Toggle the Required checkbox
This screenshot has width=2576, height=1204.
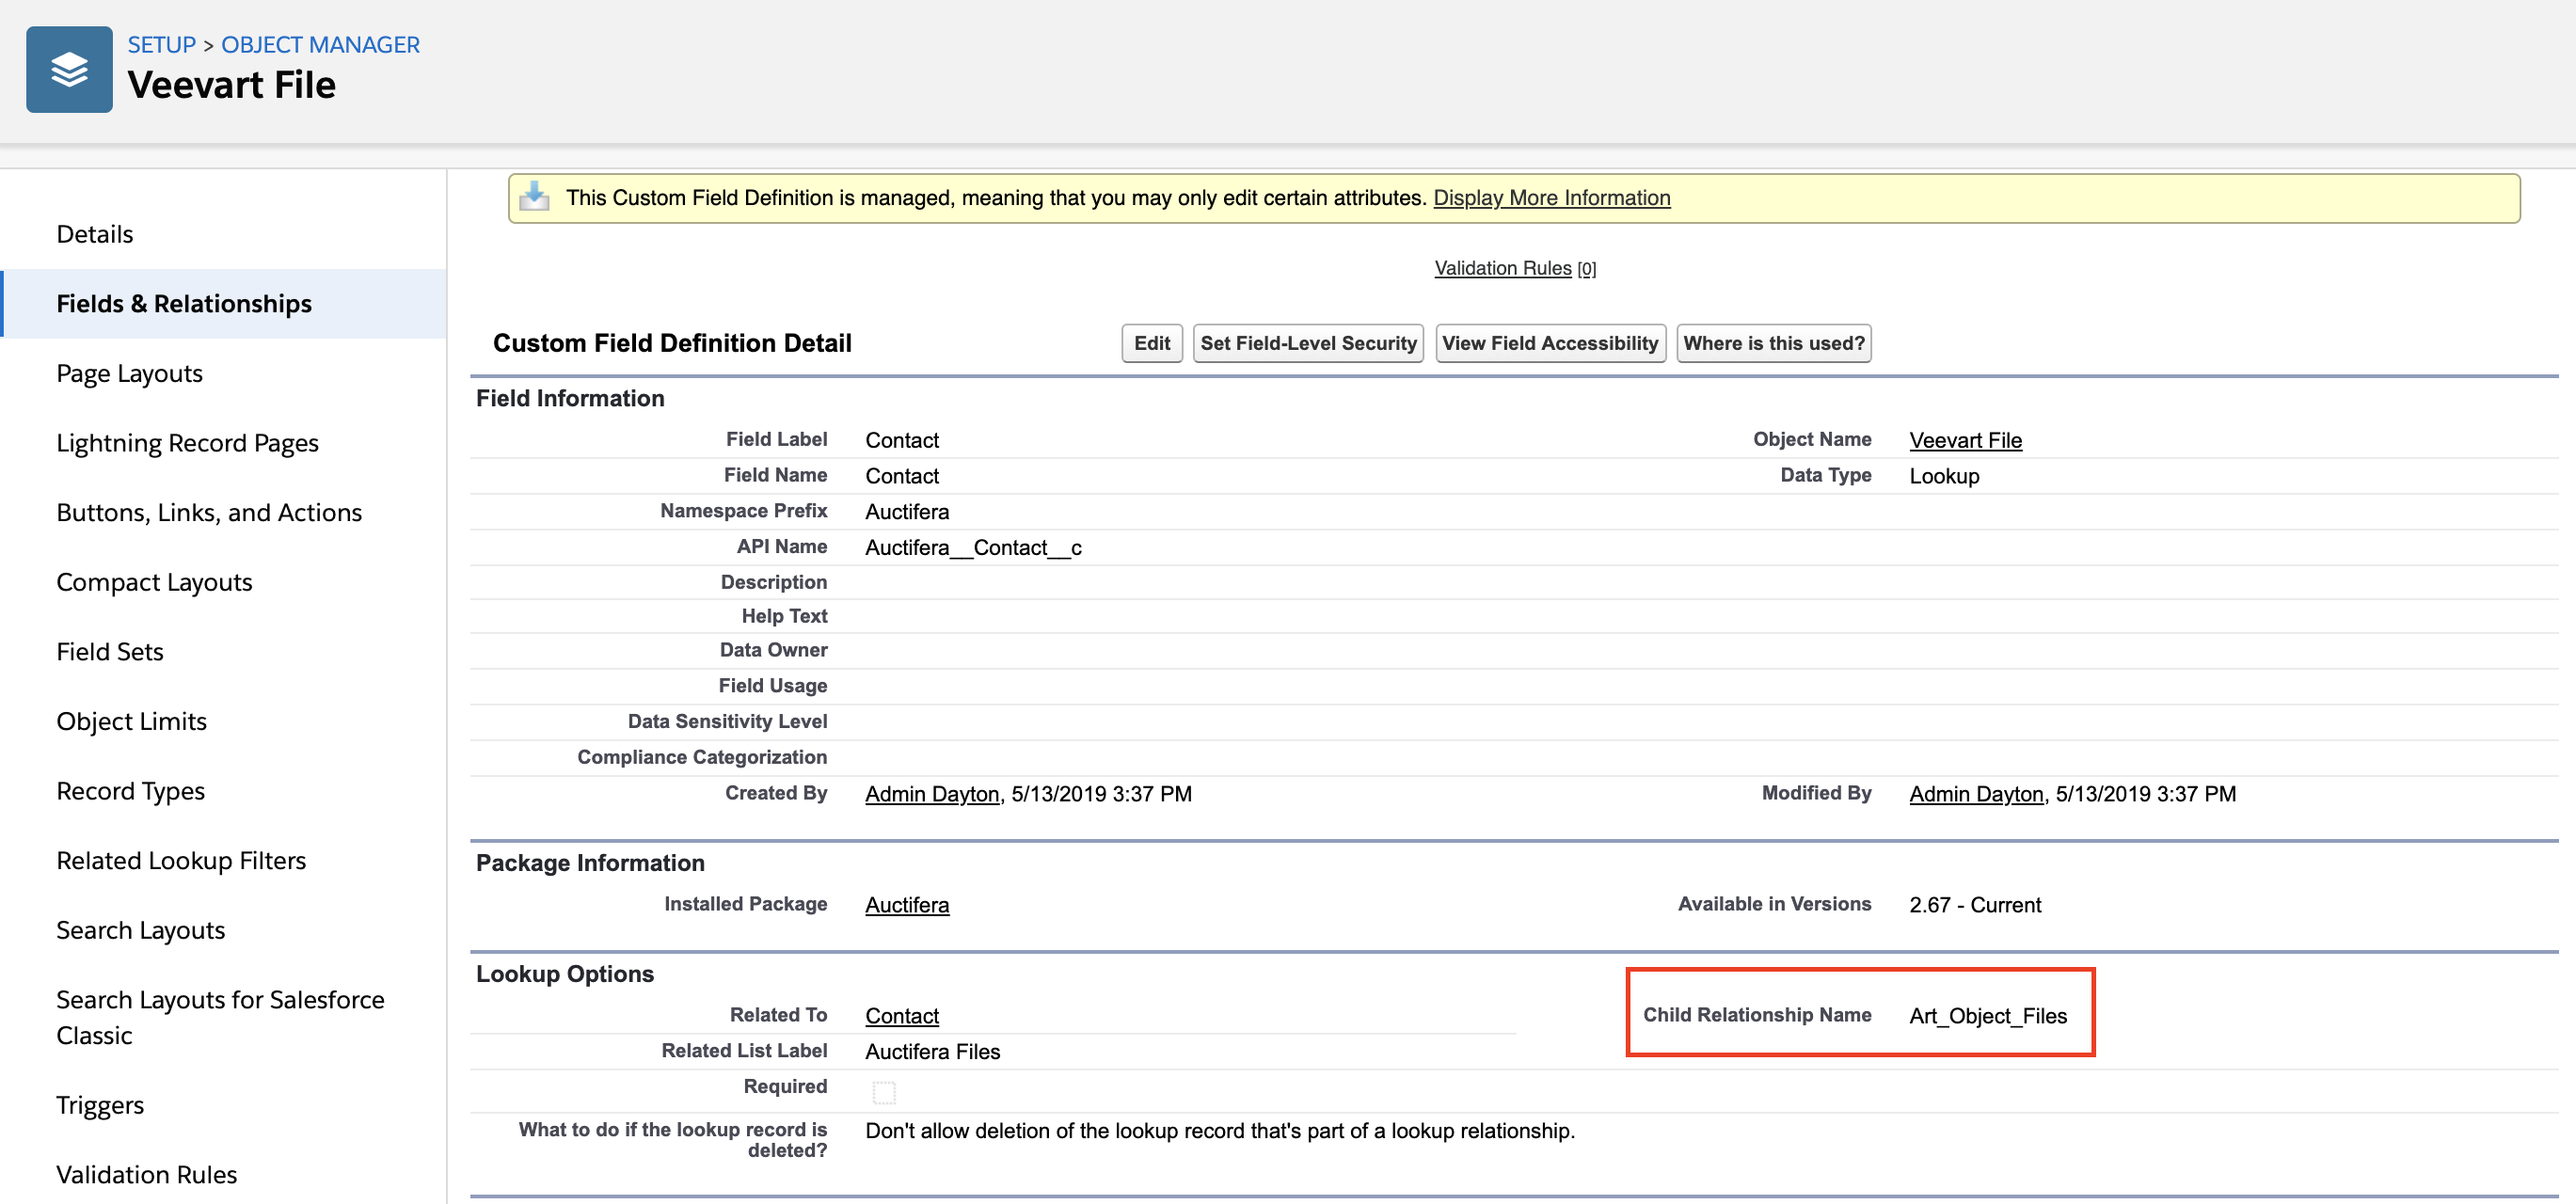(883, 1092)
